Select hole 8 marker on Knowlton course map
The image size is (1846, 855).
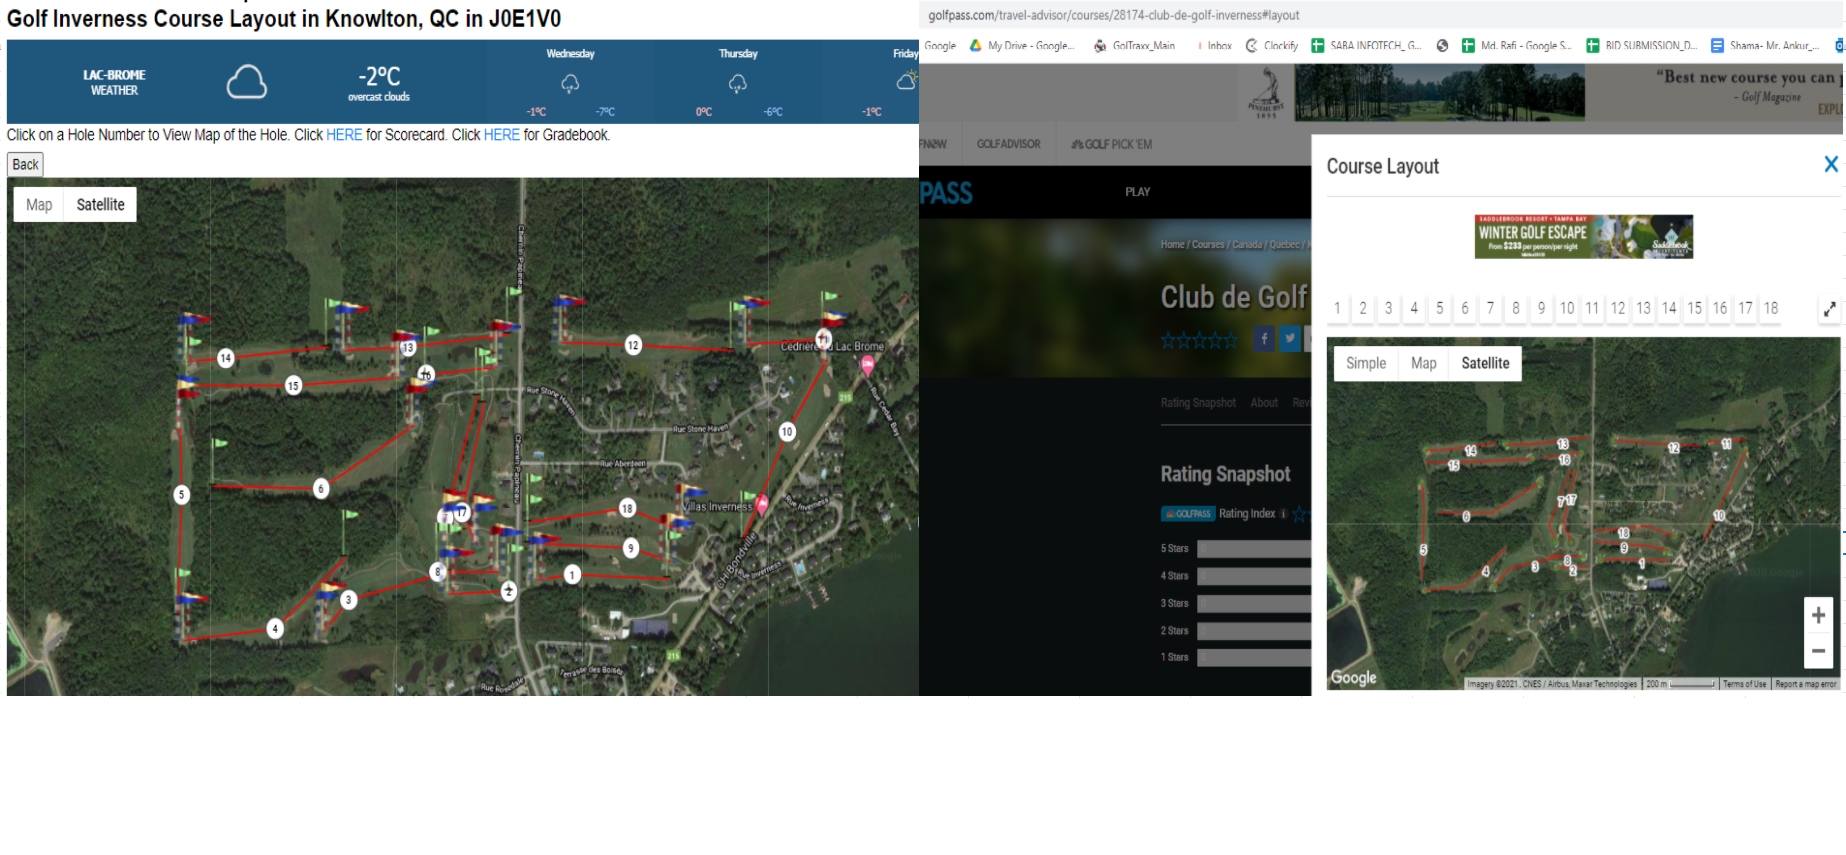coord(437,572)
